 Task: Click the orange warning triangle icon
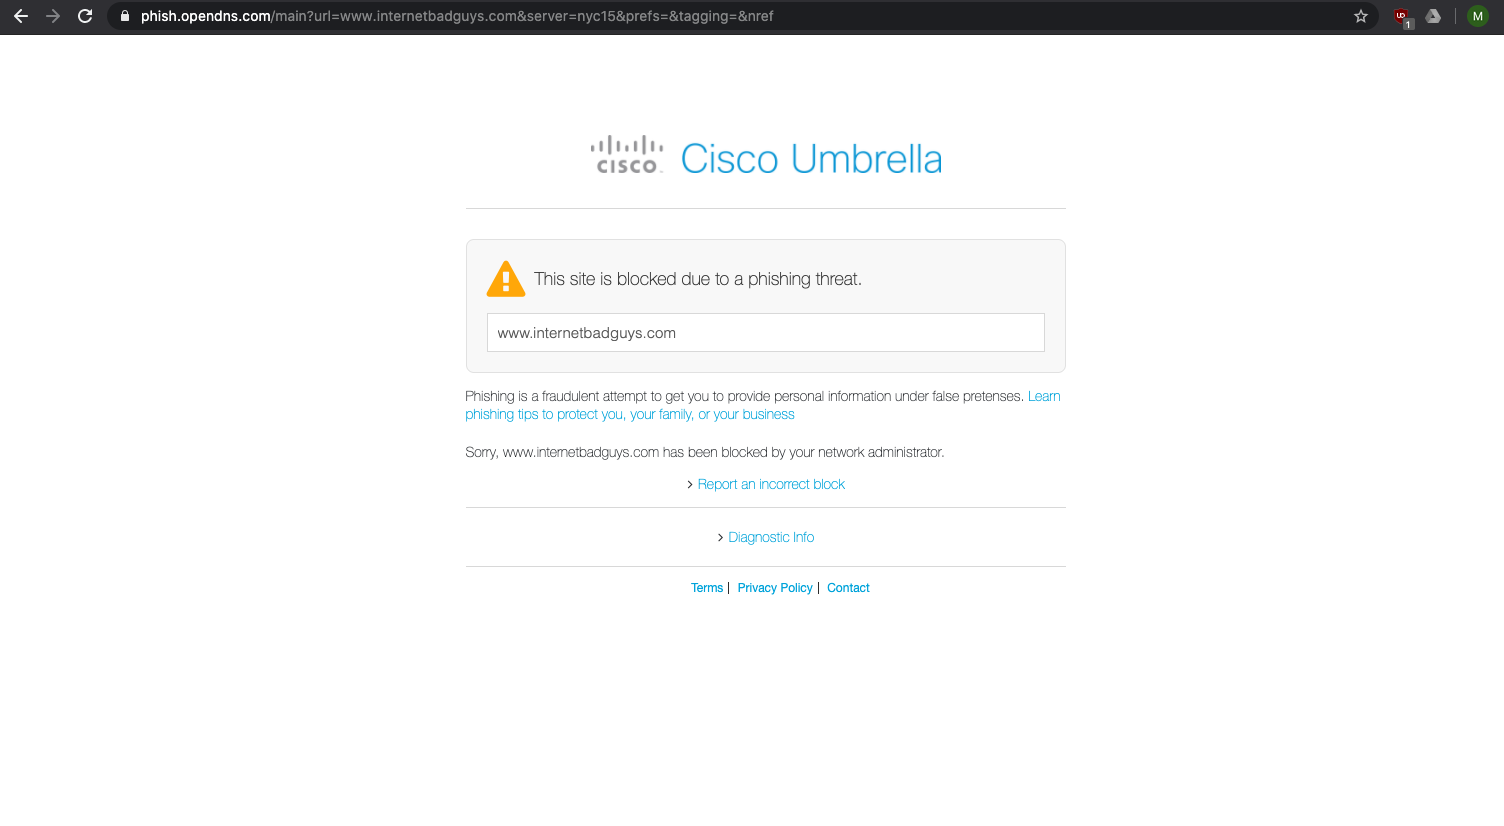pyautogui.click(x=506, y=279)
